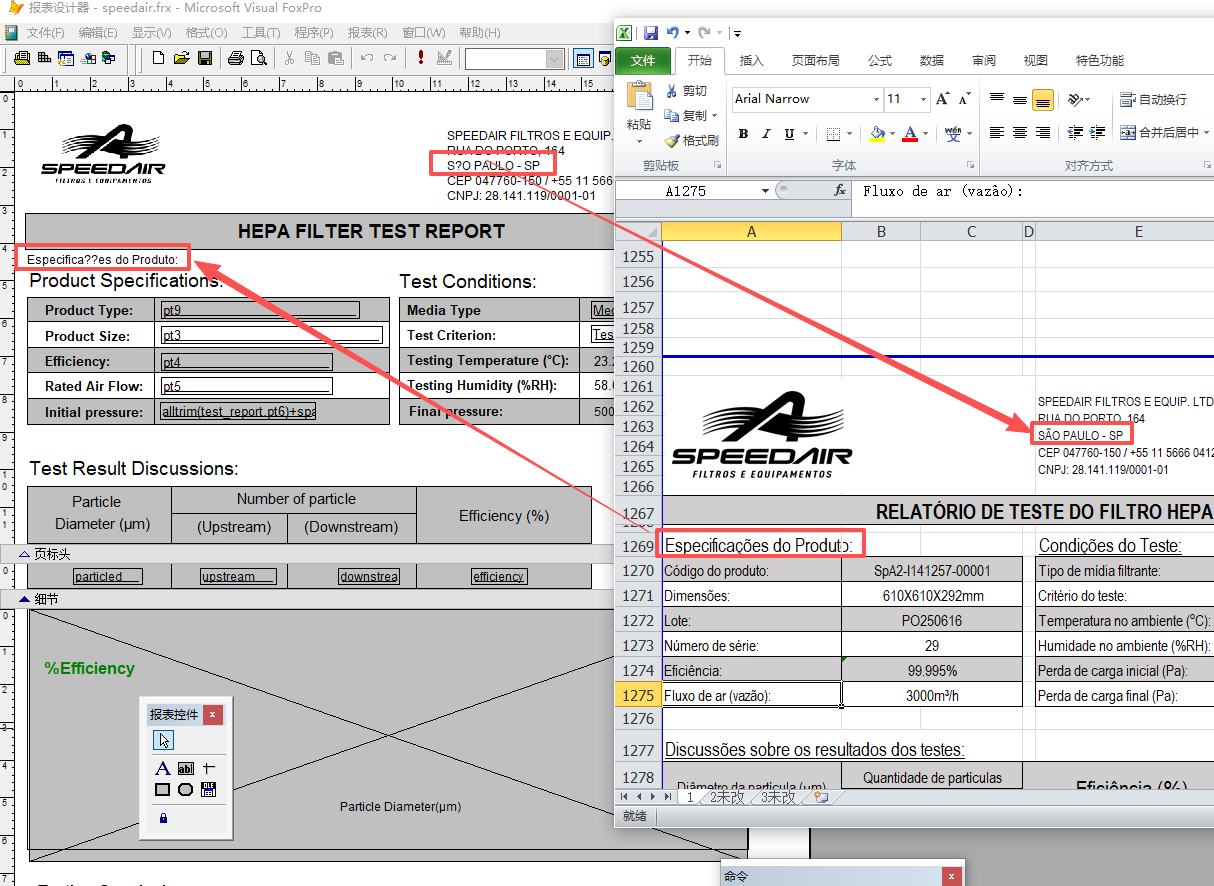Select the Field (abl) tool in report controls
Screen dimensions: 1214x886
pos(186,768)
